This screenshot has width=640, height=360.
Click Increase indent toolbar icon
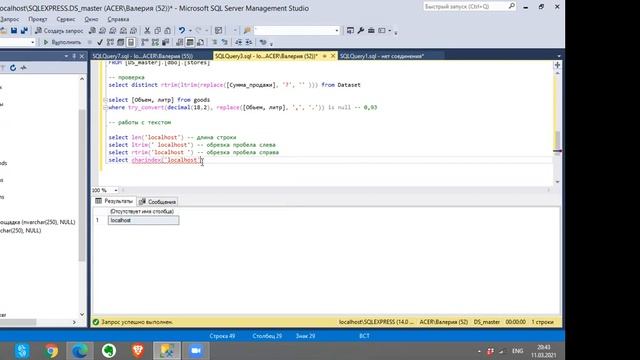(249, 42)
